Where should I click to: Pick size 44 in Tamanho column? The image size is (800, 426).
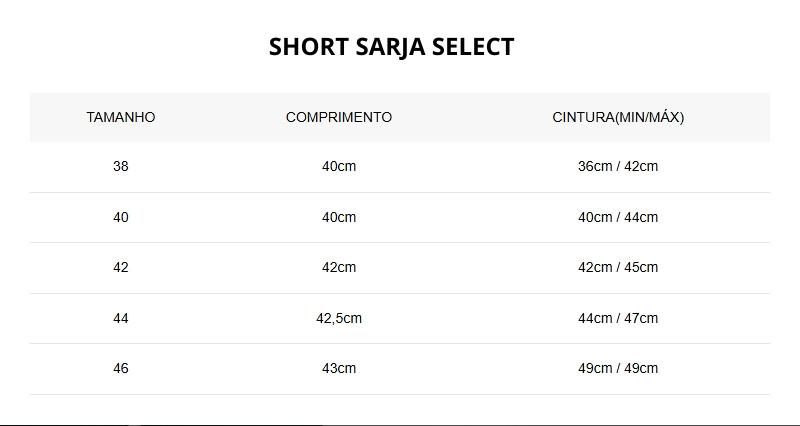(121, 318)
